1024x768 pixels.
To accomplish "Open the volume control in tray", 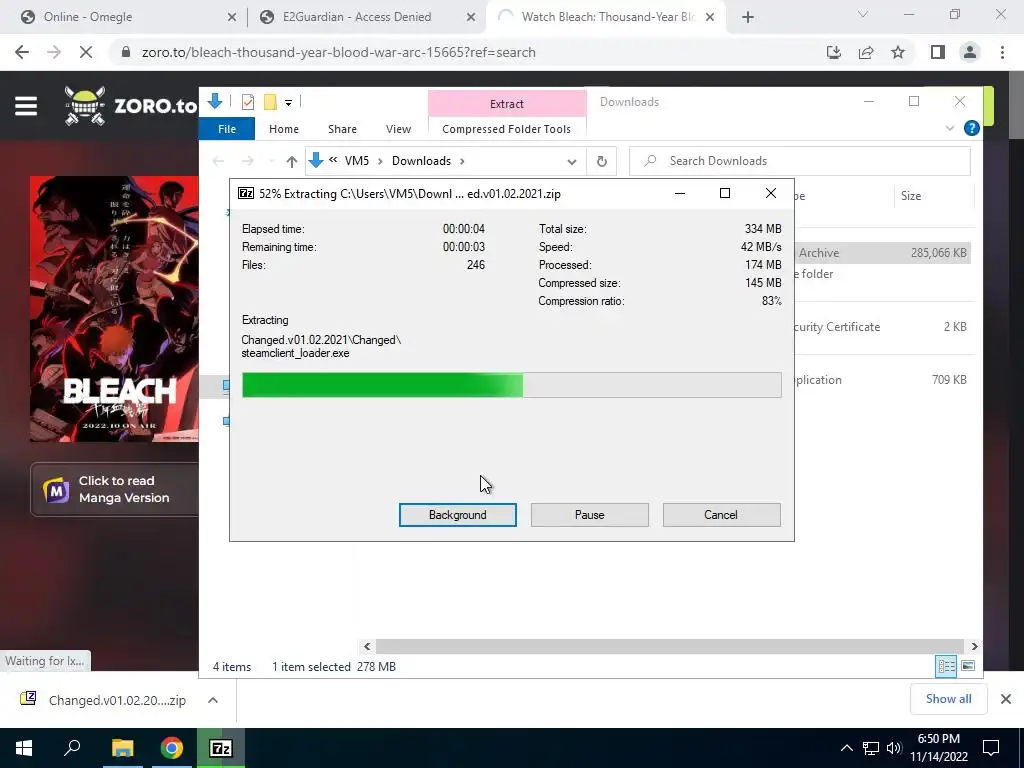I will coord(894,748).
